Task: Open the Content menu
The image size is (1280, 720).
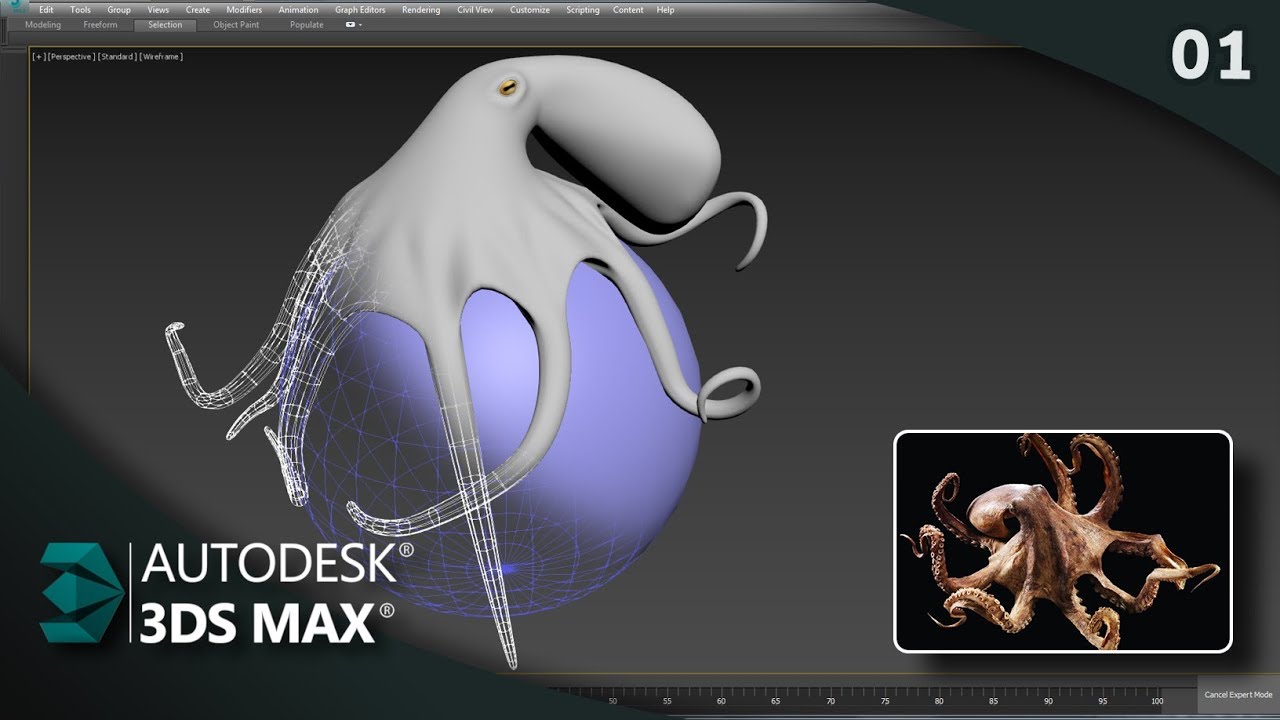Action: pyautogui.click(x=628, y=10)
